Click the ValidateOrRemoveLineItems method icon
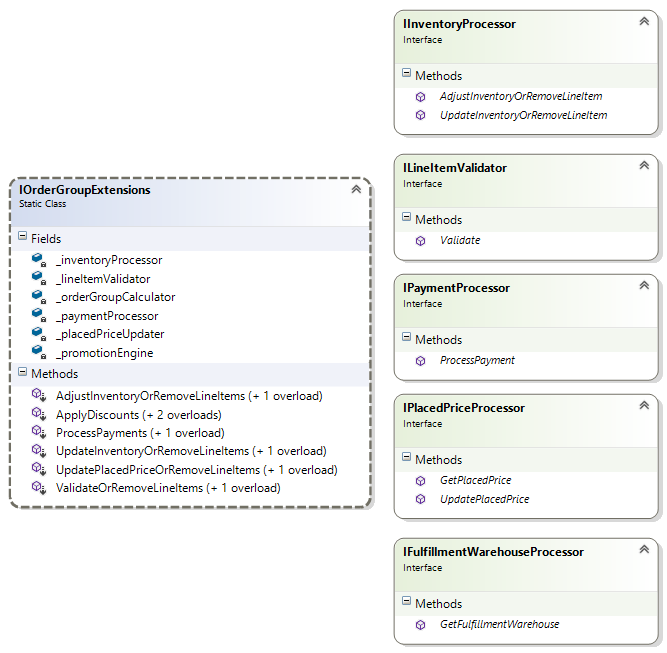Viewport: 667px width, 653px height. tap(39, 488)
